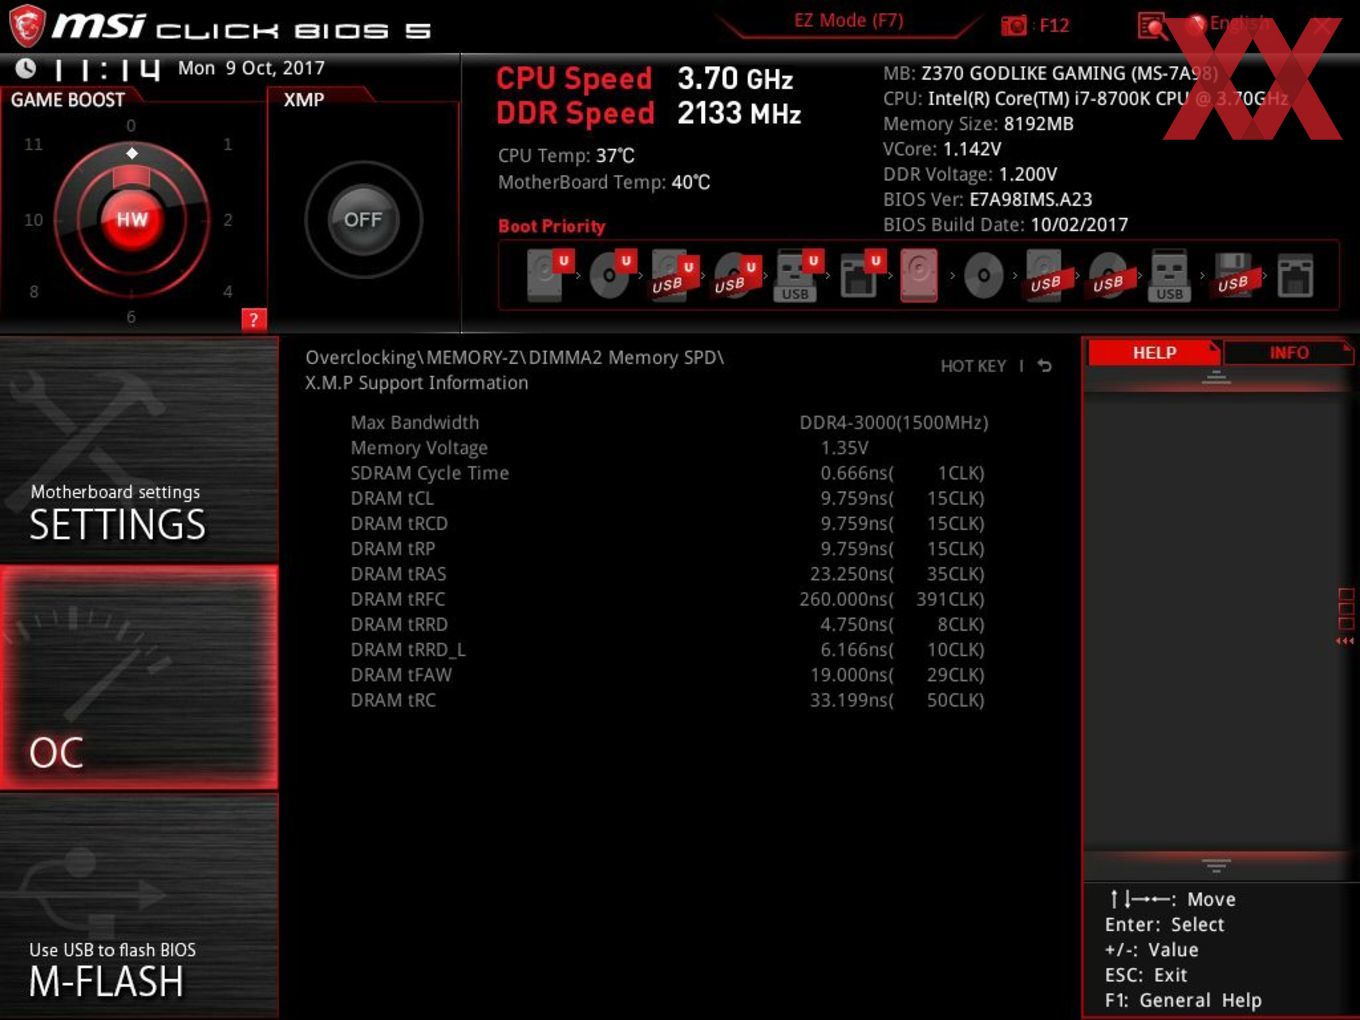Select the legacy USB key boot icon

[1169, 275]
